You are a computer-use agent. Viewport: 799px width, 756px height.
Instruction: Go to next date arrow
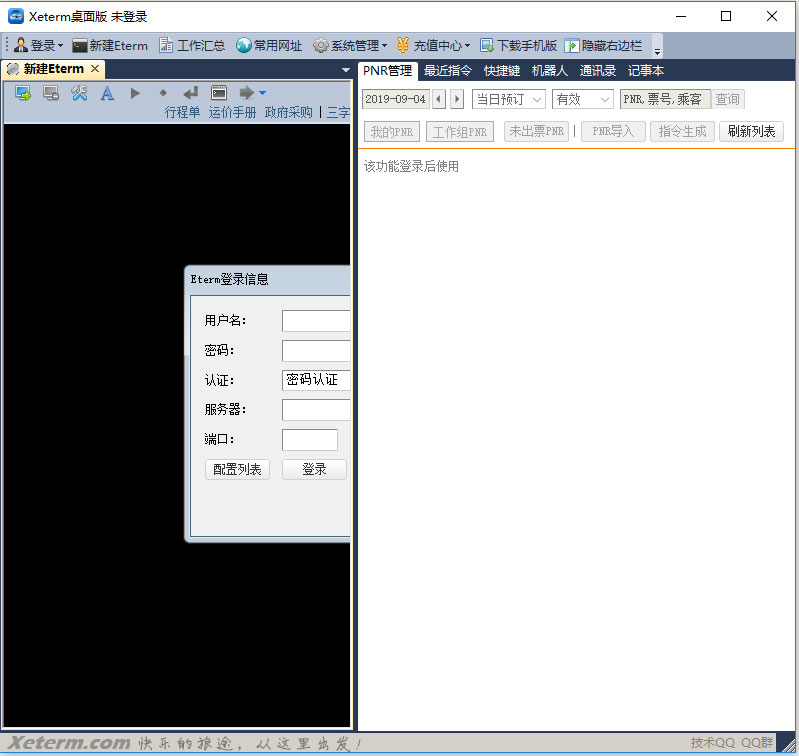457,99
